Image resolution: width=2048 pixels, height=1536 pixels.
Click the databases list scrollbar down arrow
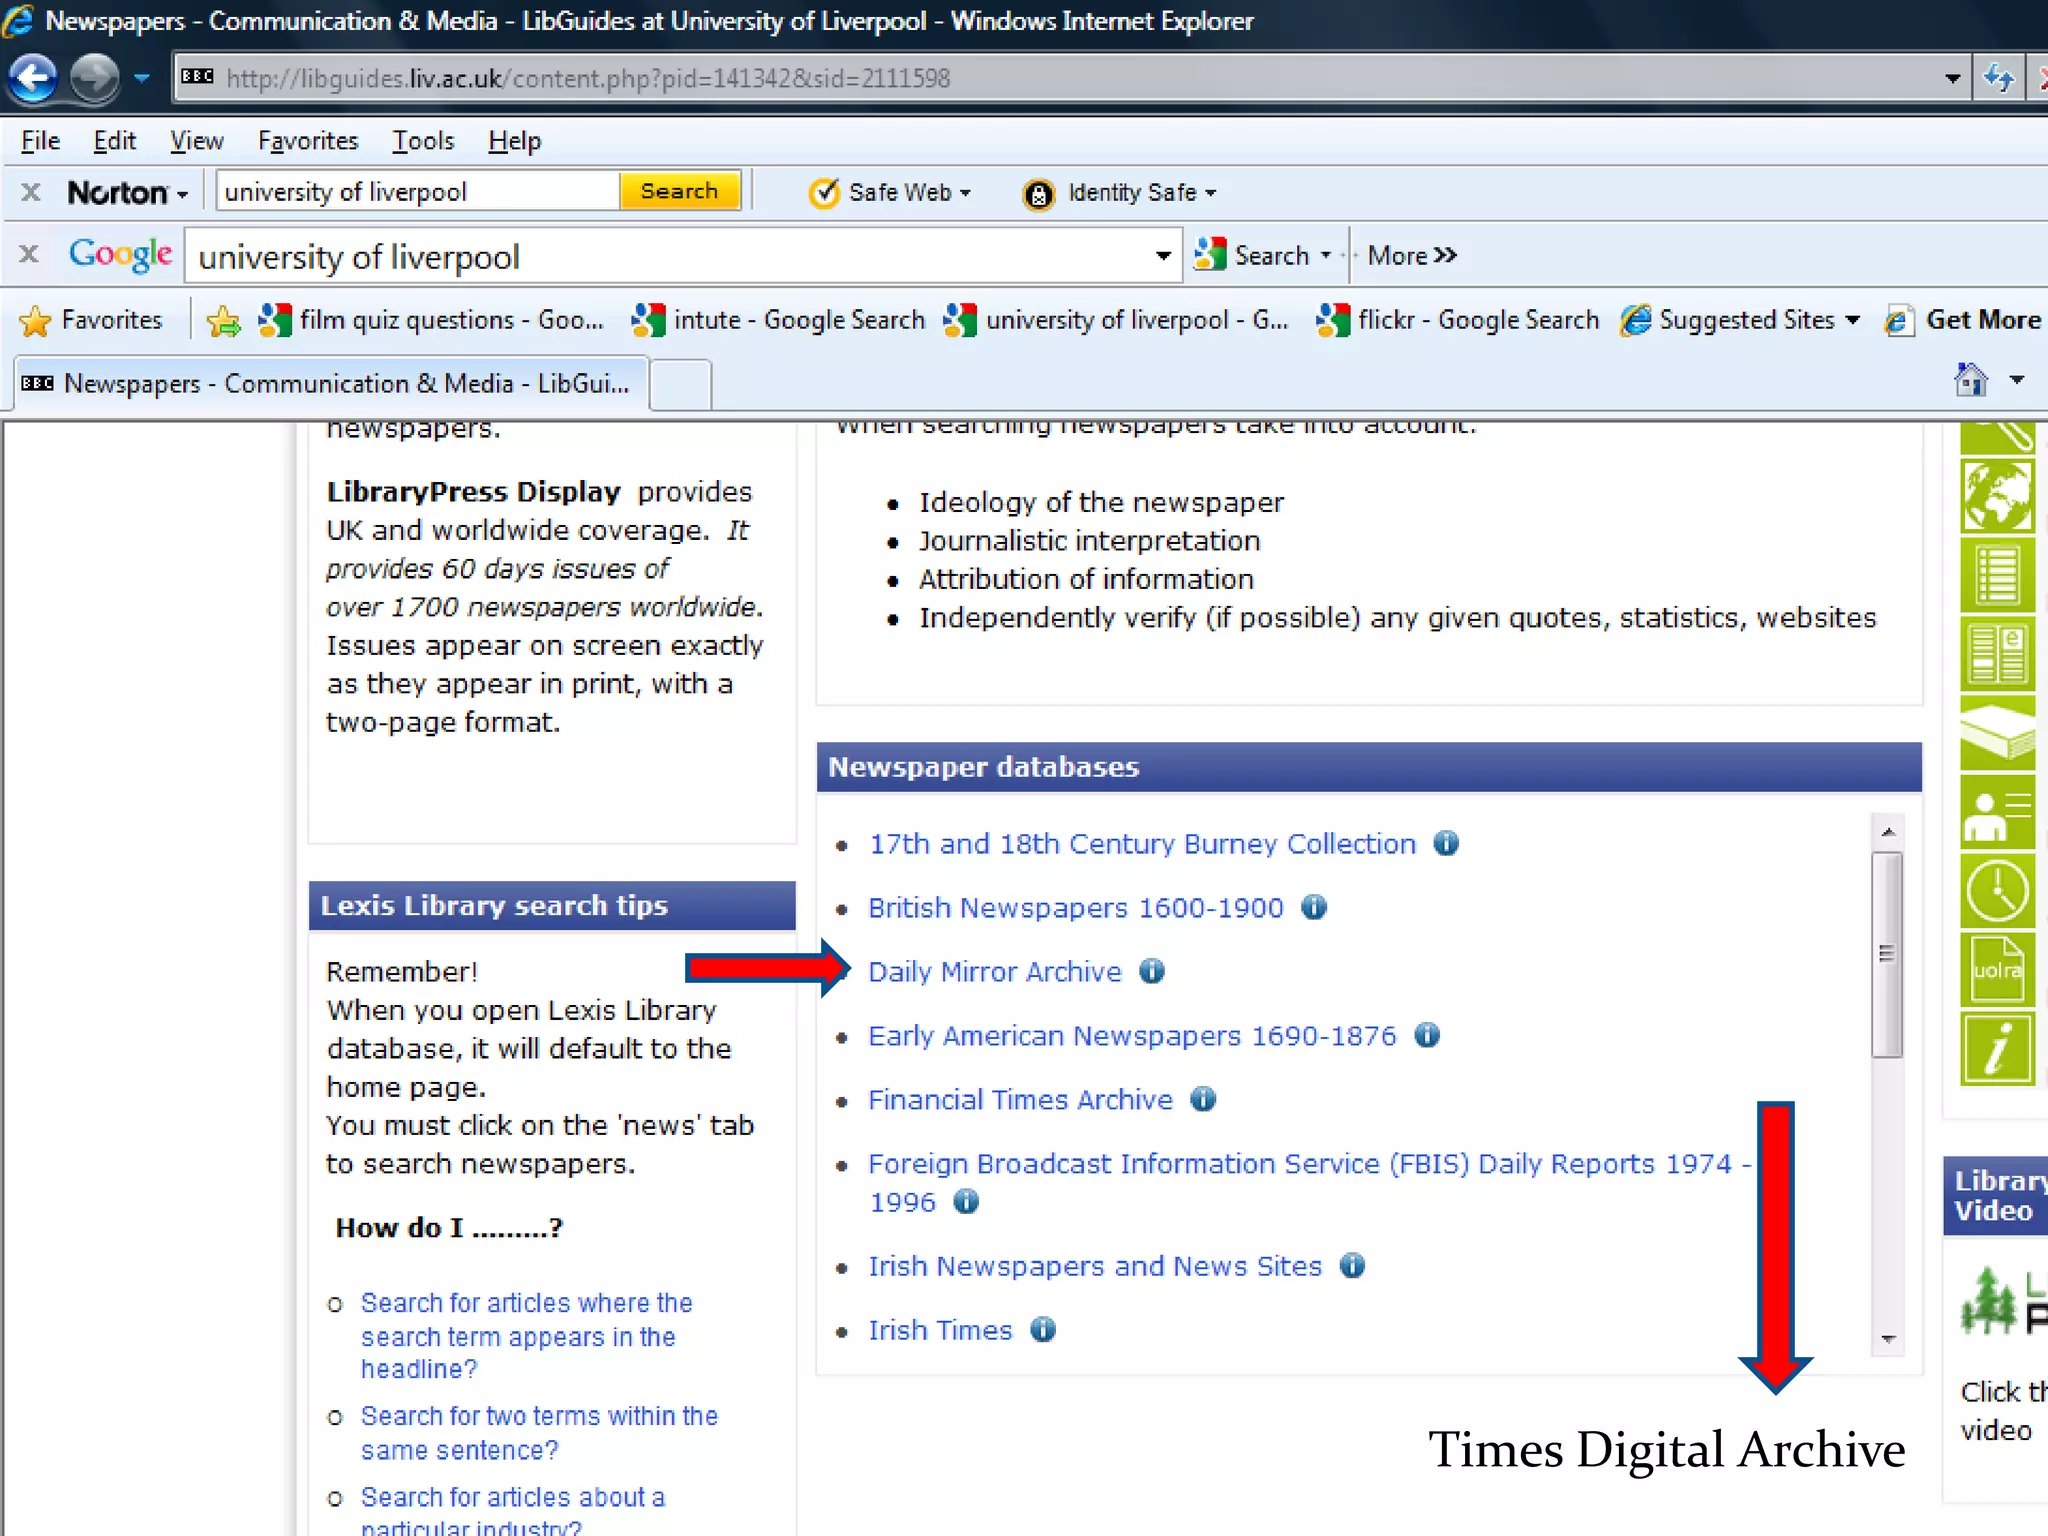1888,1338
